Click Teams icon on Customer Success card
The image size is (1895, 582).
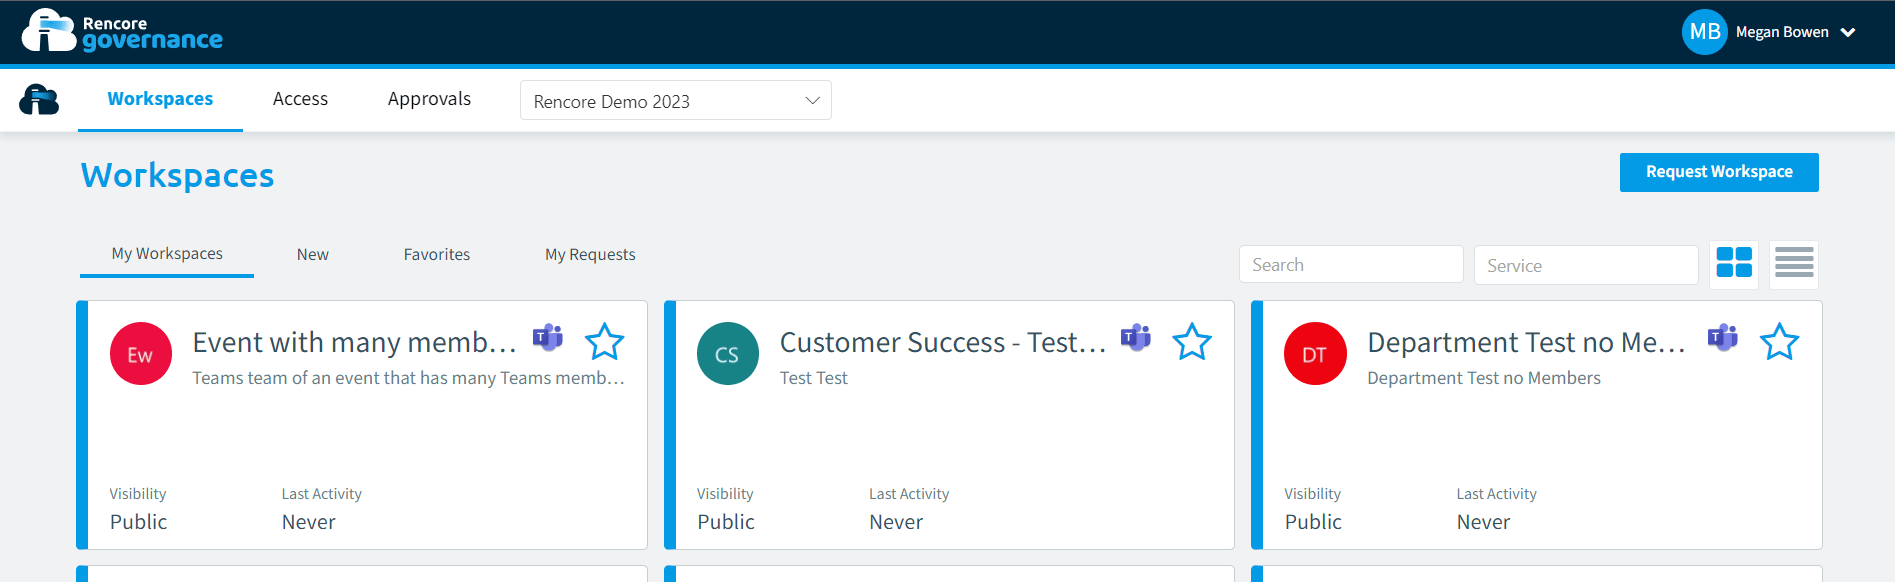point(1136,338)
